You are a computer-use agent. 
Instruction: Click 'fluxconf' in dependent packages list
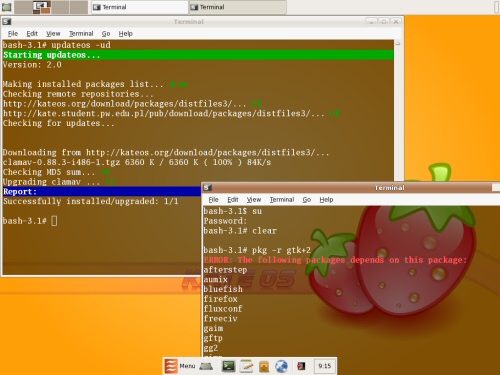[223, 309]
